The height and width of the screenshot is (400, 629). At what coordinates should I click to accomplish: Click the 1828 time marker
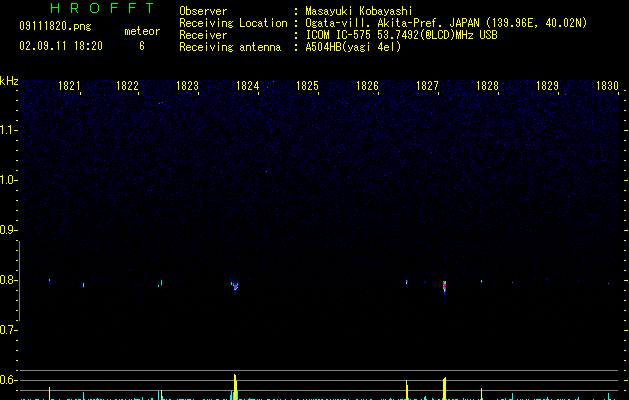[x=488, y=86]
